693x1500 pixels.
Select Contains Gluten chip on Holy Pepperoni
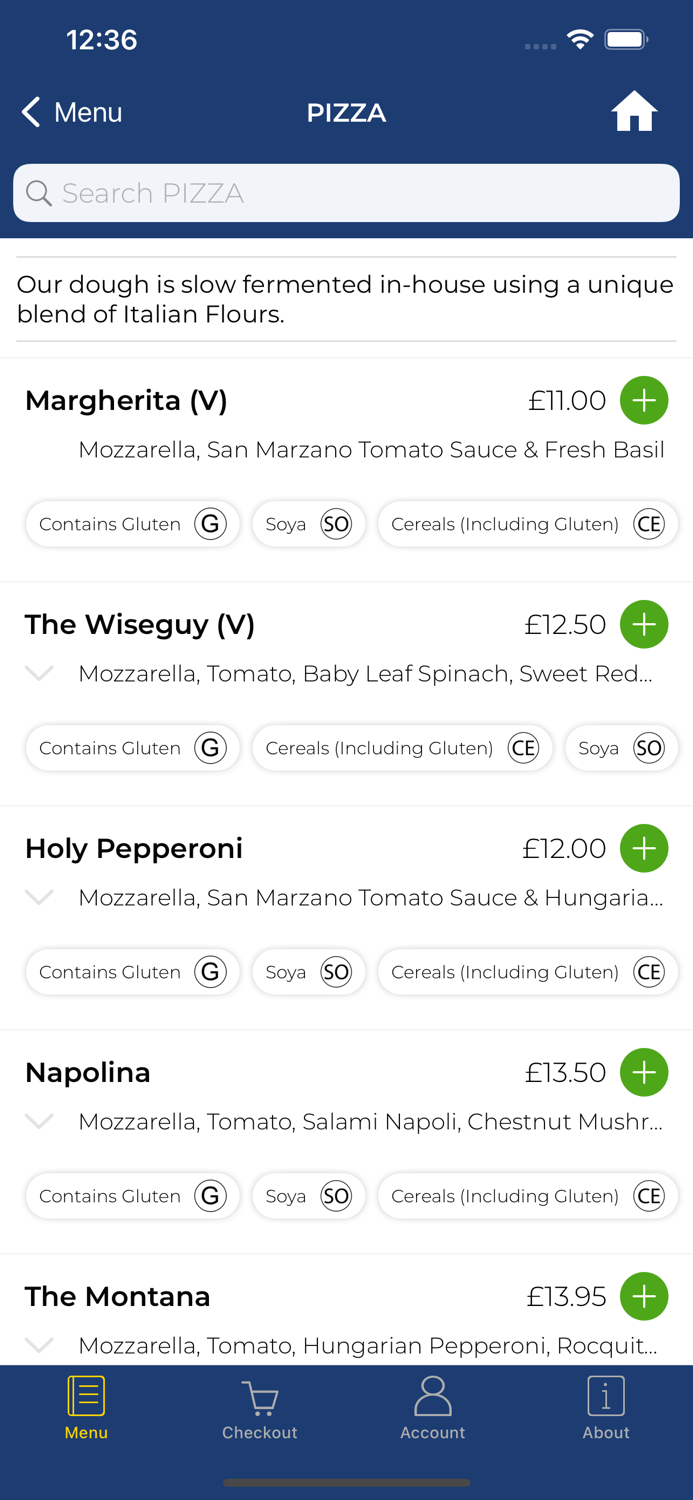(132, 971)
